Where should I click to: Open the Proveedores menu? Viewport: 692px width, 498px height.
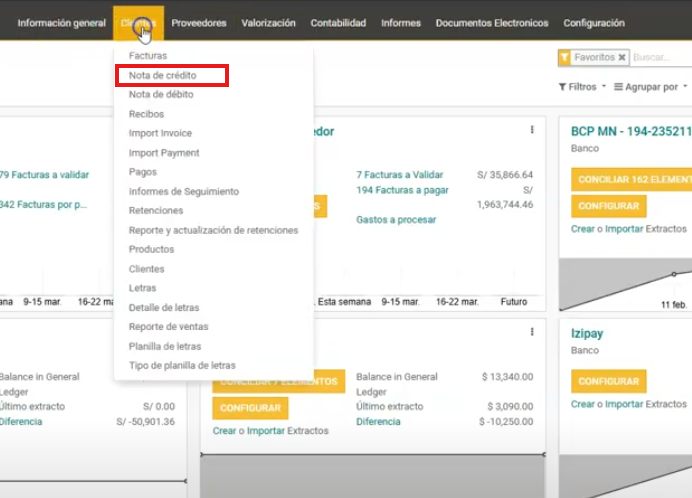click(198, 23)
